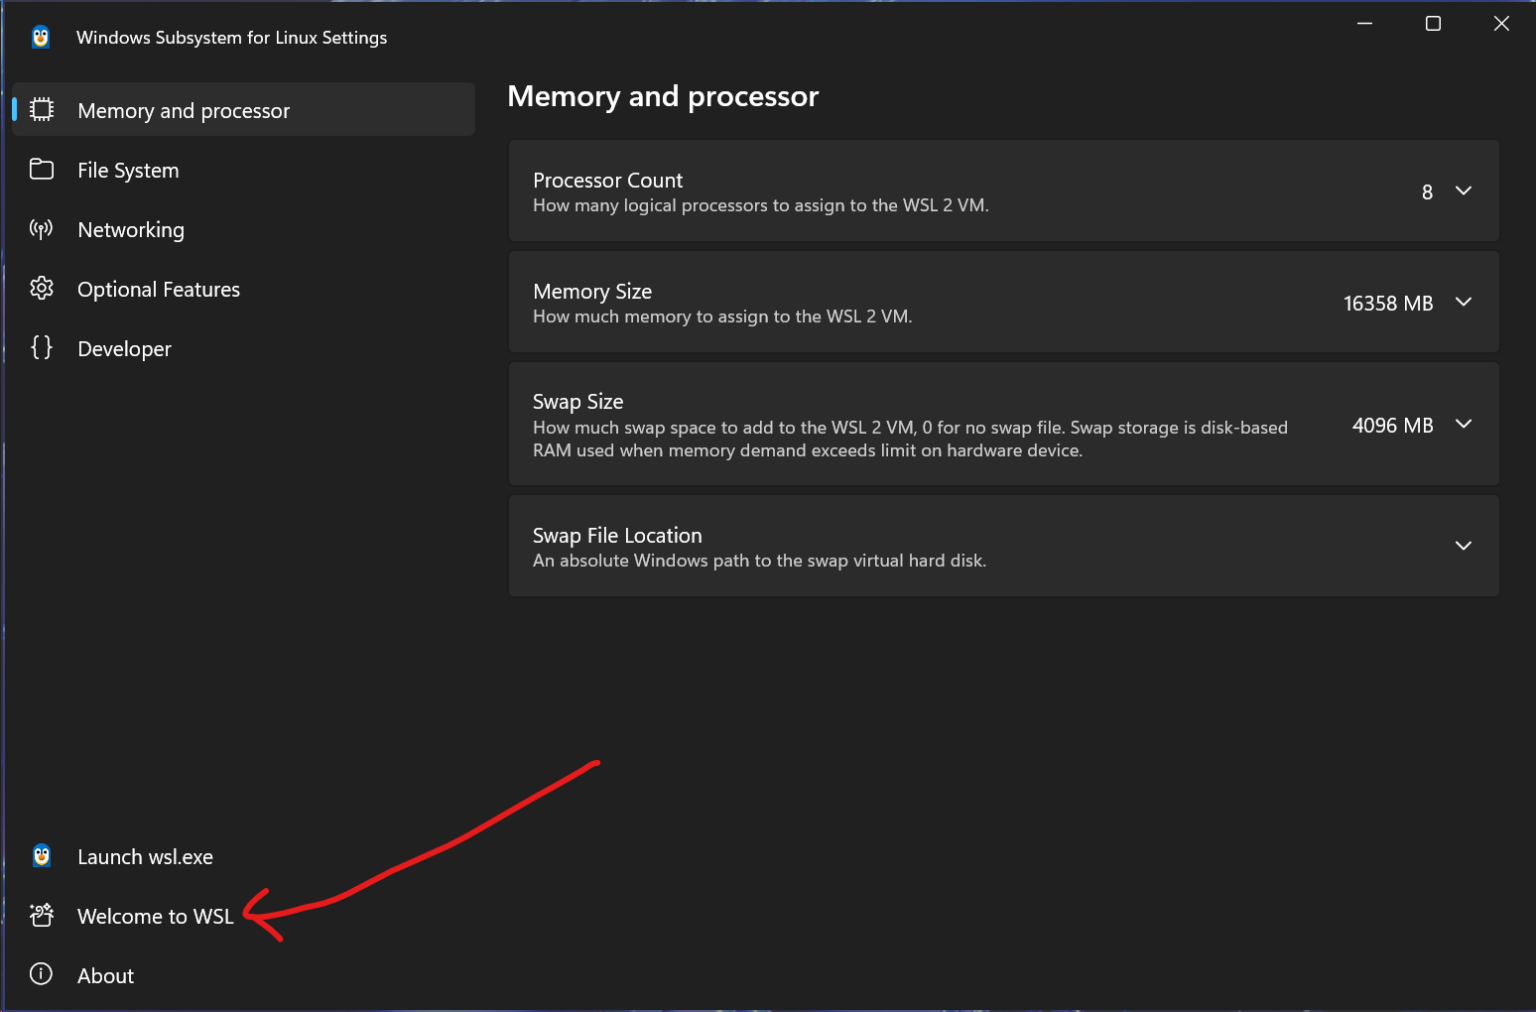Click the info icon next to About
Screen dimensions: 1536x1012
click(41, 975)
